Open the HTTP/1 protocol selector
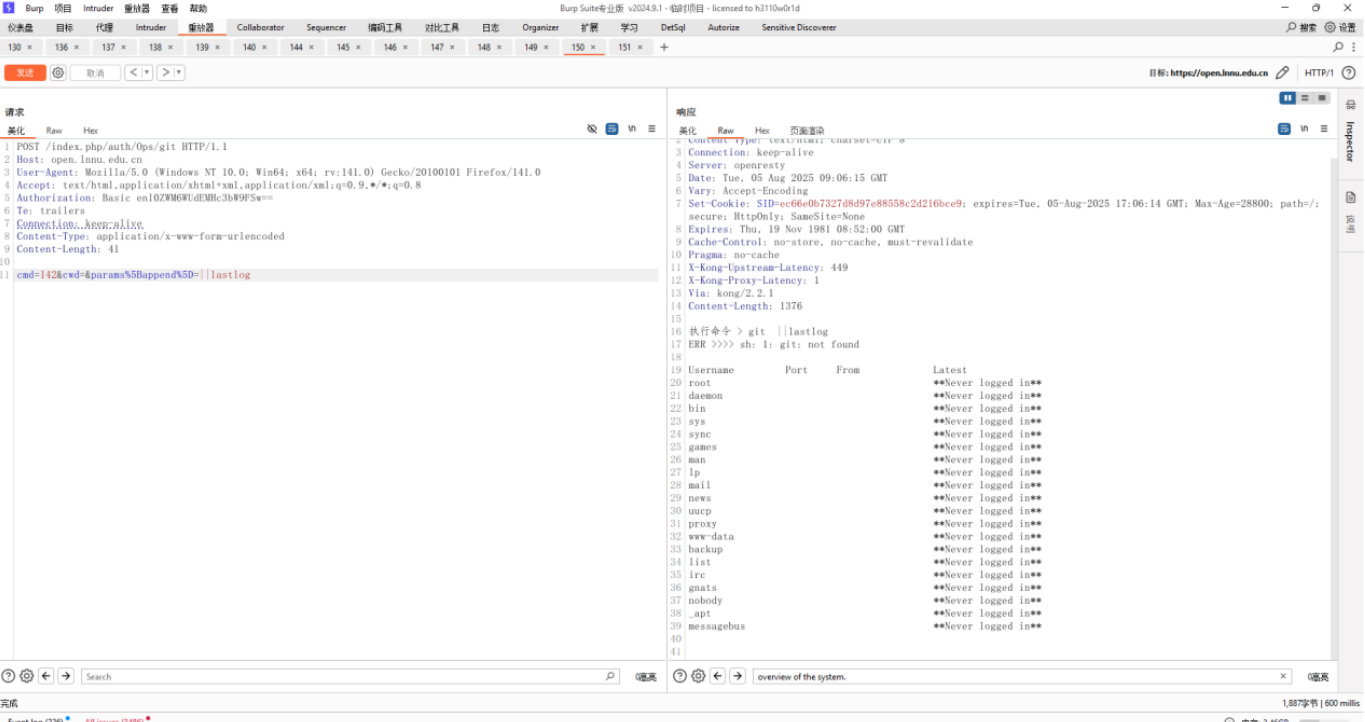Screen dimensions: 1365x722 pyautogui.click(x=1319, y=73)
